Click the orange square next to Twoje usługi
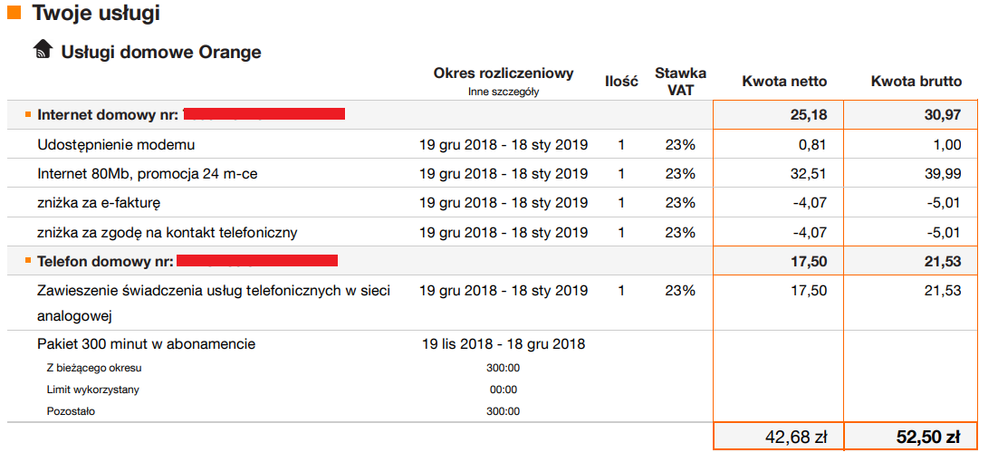 (x=14, y=13)
